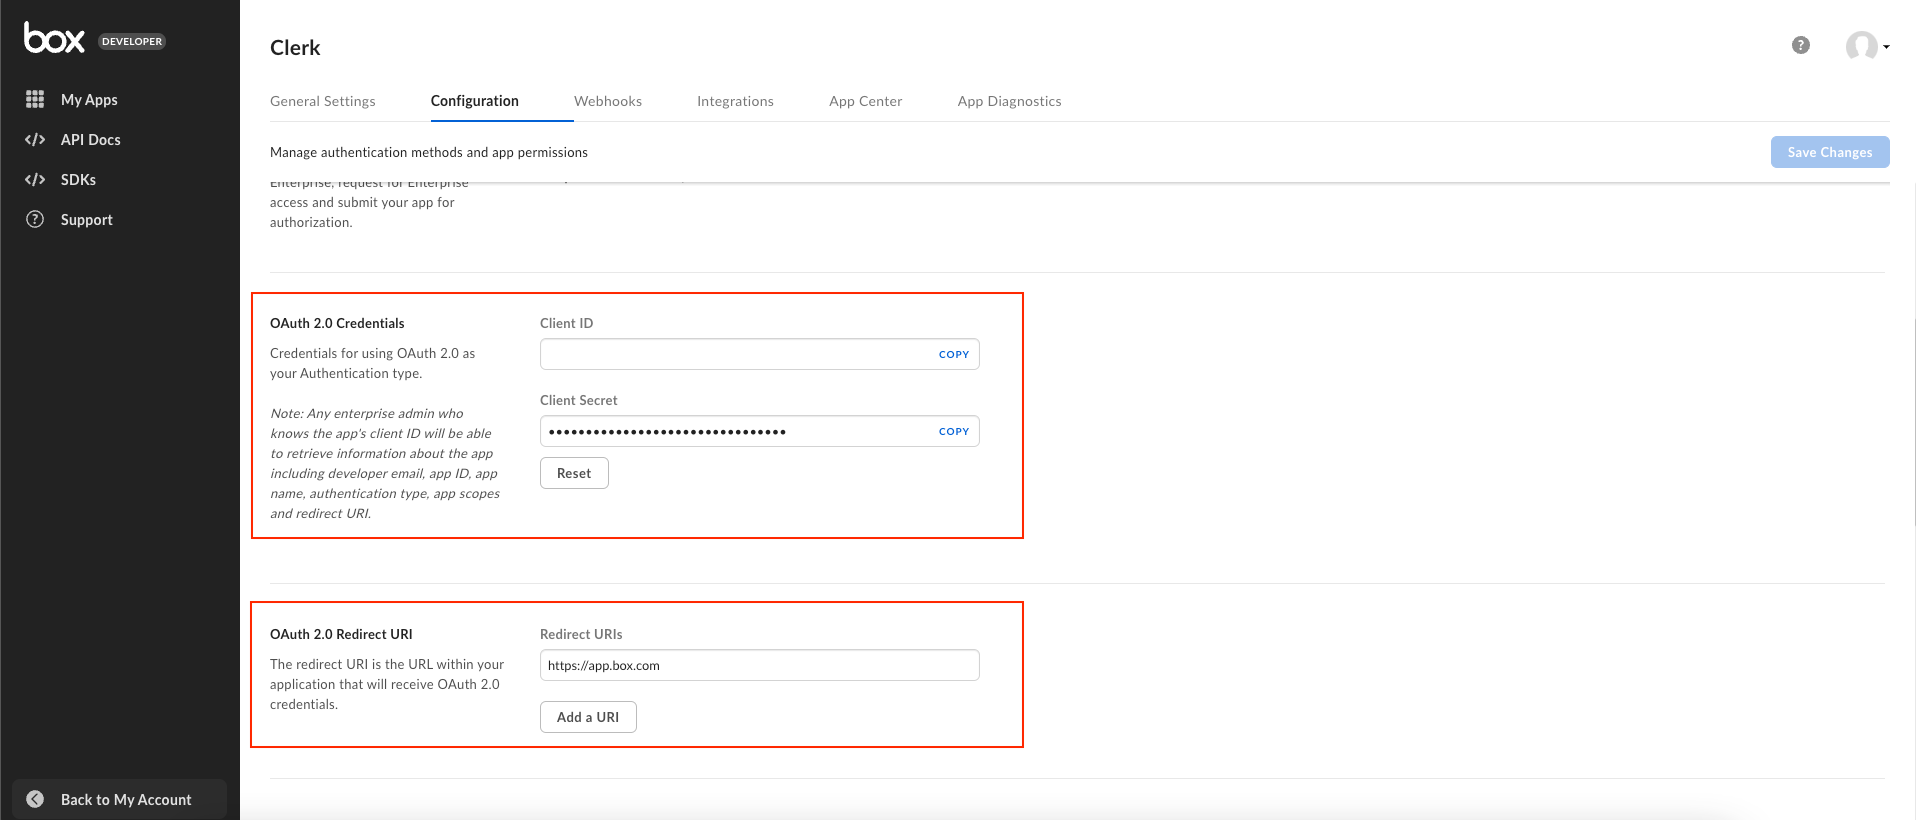Click the API Docs code icon
This screenshot has width=1916, height=820.
click(x=35, y=139)
